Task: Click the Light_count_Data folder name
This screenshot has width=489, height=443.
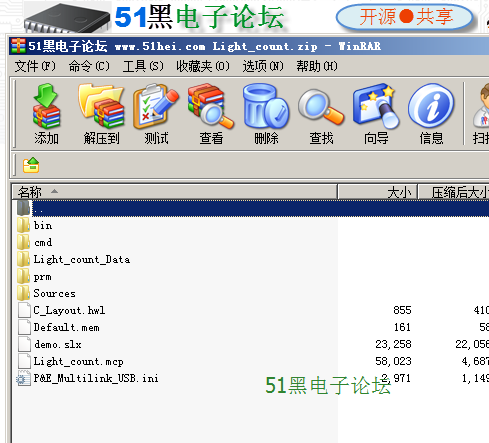Action: tap(82, 259)
